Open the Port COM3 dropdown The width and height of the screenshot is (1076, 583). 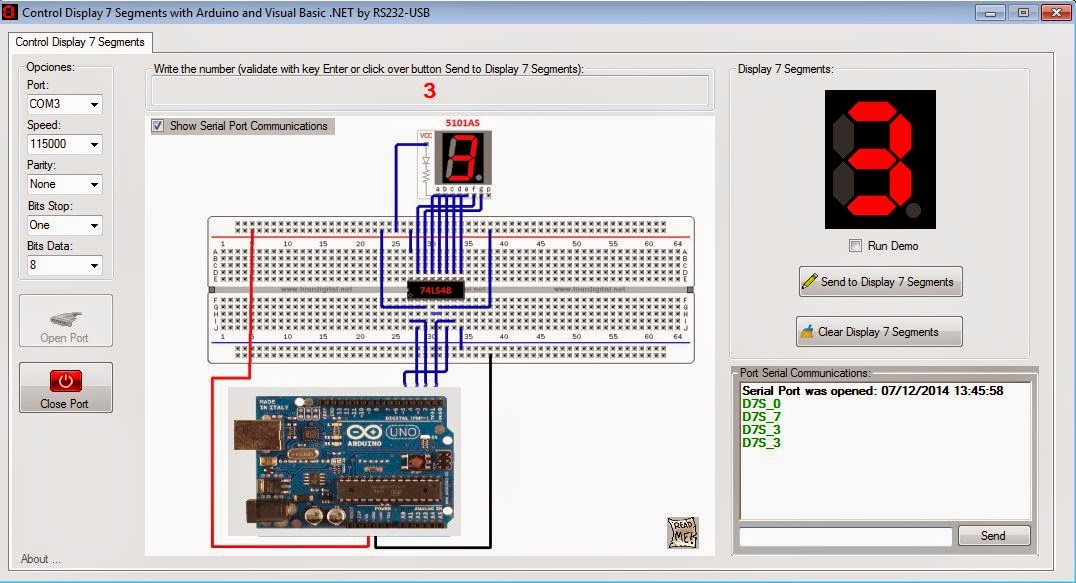coord(65,104)
